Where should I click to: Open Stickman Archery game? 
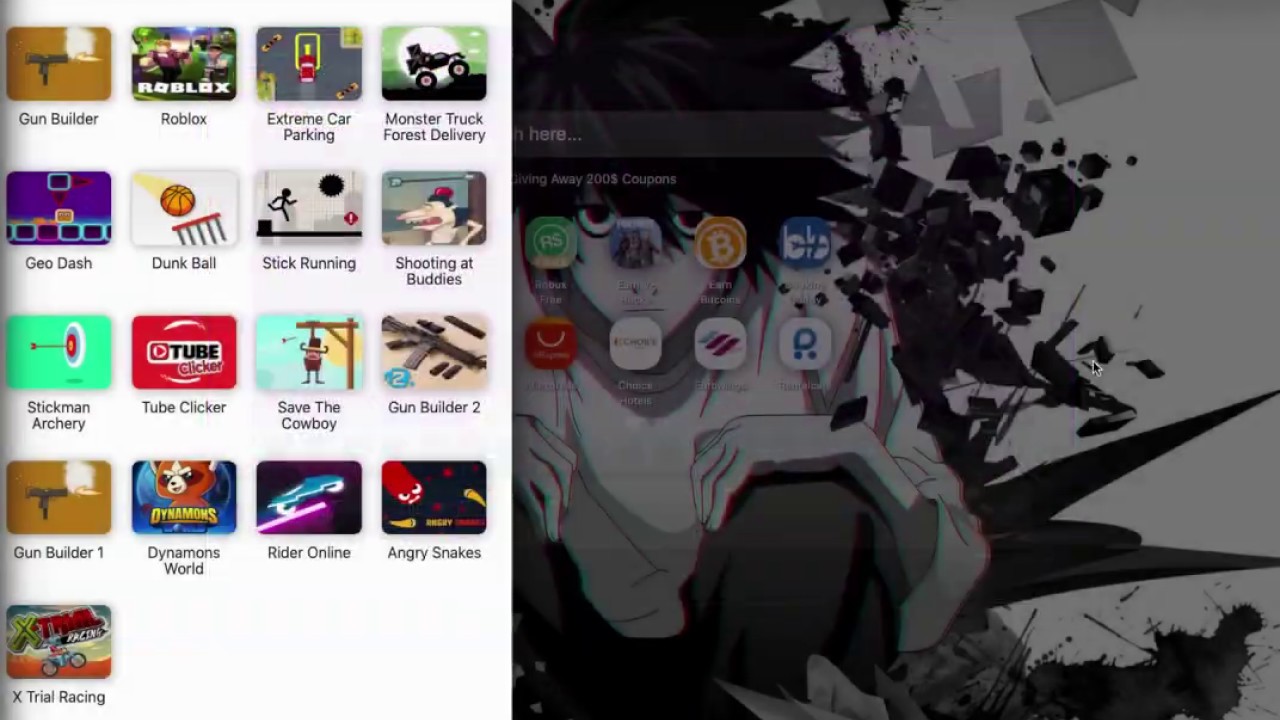coord(59,352)
